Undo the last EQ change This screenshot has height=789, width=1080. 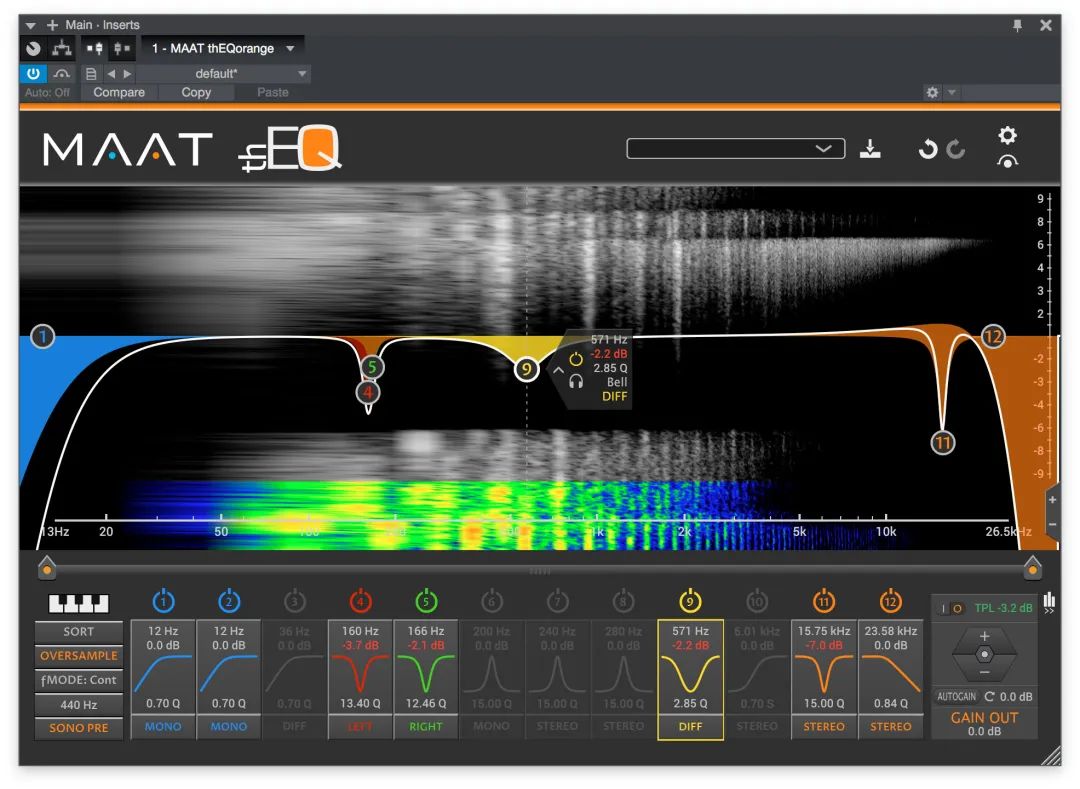point(928,149)
